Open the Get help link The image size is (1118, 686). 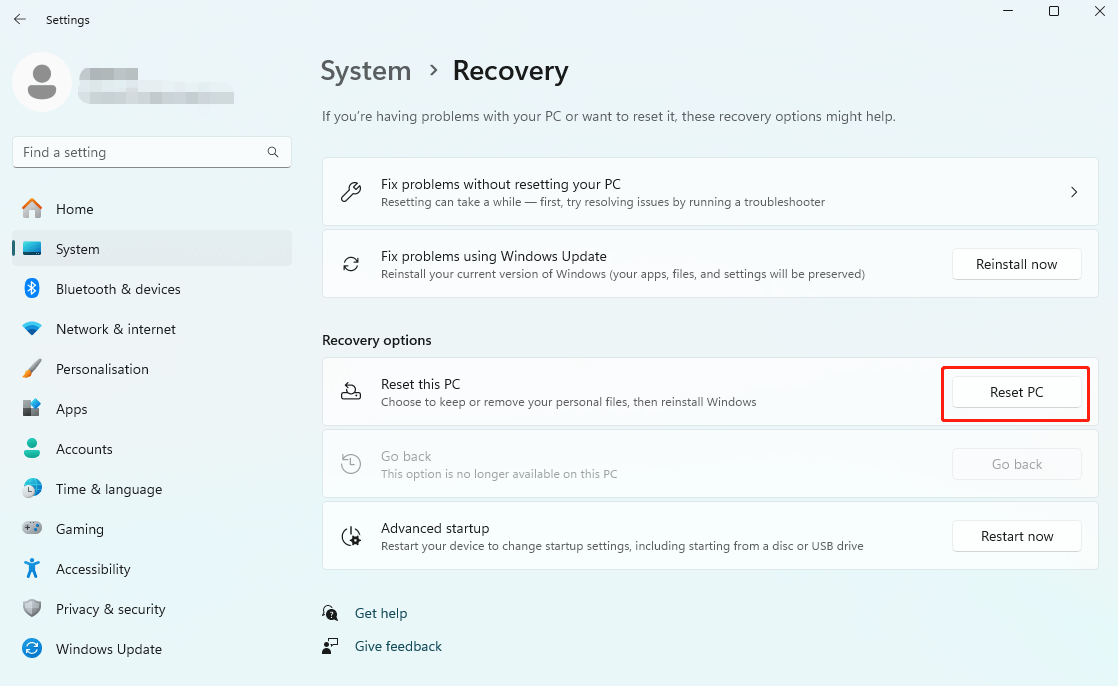381,613
